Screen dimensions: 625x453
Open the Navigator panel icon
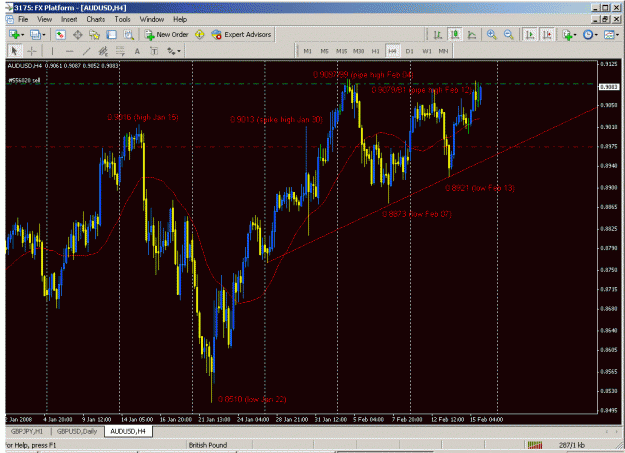click(x=94, y=35)
